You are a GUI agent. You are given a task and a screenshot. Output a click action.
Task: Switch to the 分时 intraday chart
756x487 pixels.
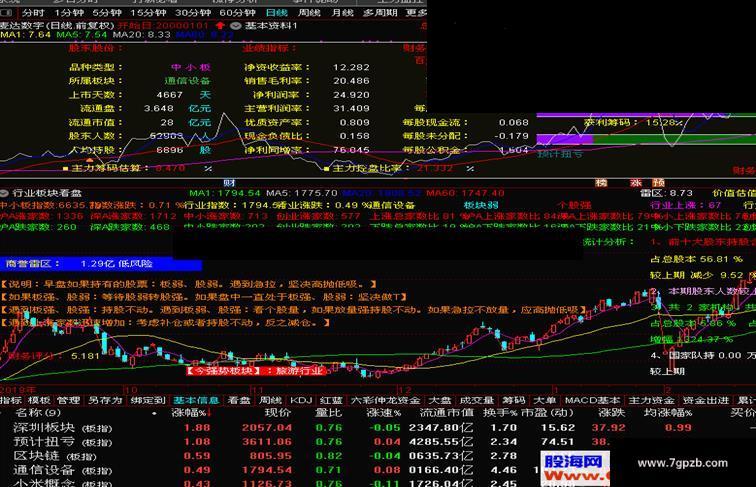33,13
